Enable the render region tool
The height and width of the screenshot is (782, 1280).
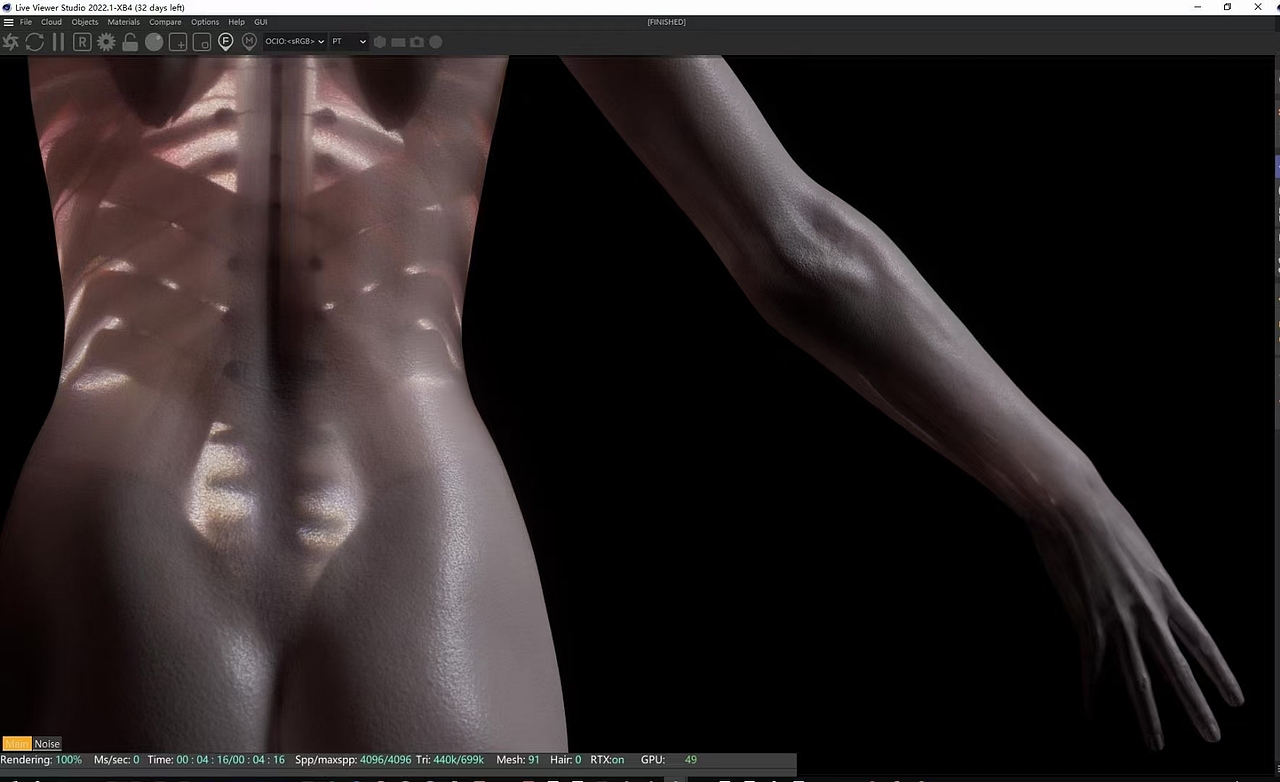click(x=178, y=42)
